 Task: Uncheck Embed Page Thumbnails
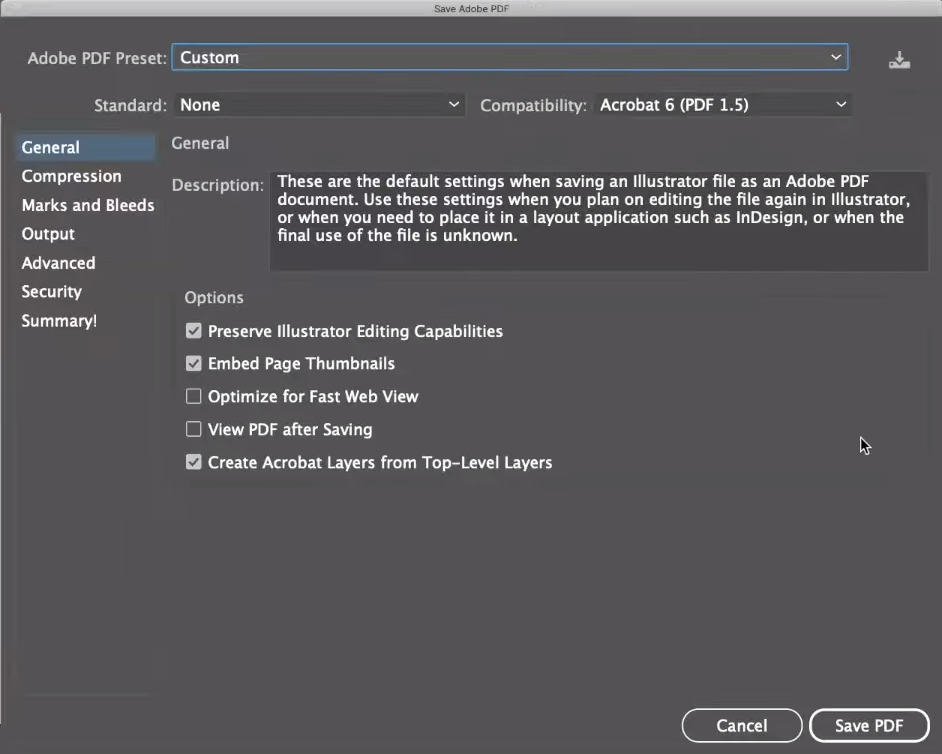(x=193, y=363)
